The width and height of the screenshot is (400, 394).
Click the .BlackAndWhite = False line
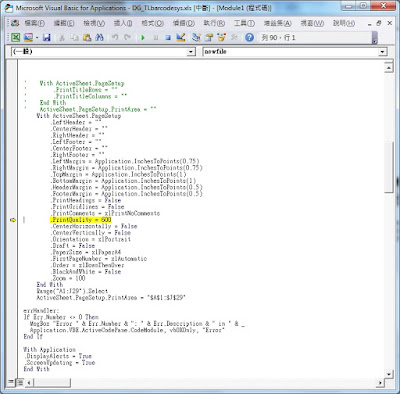point(86,272)
